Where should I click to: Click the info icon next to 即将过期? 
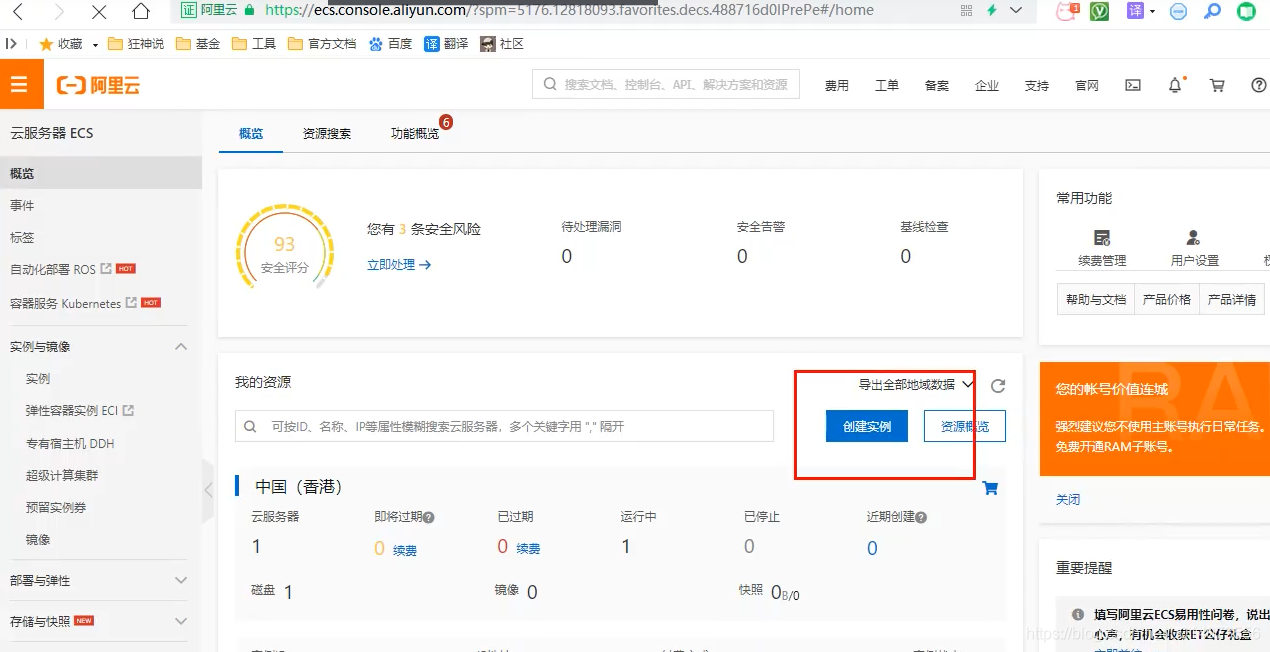click(428, 518)
